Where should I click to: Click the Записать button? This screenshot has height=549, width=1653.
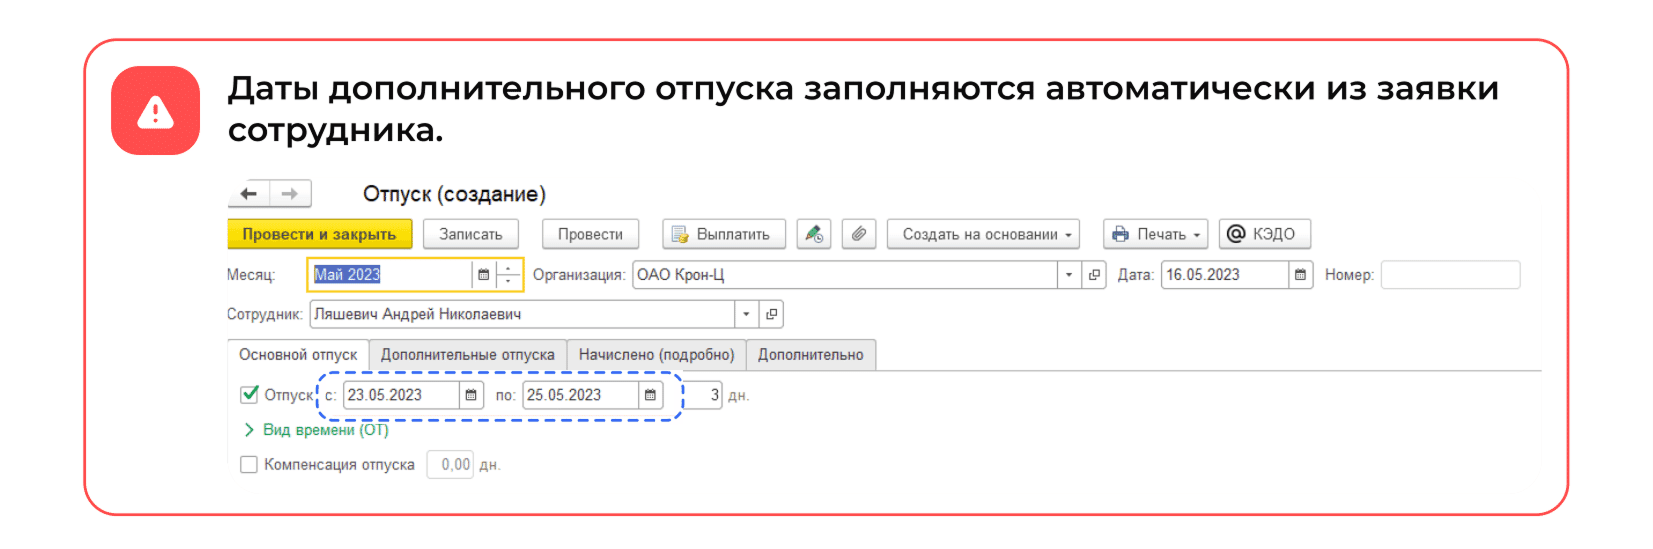point(470,234)
